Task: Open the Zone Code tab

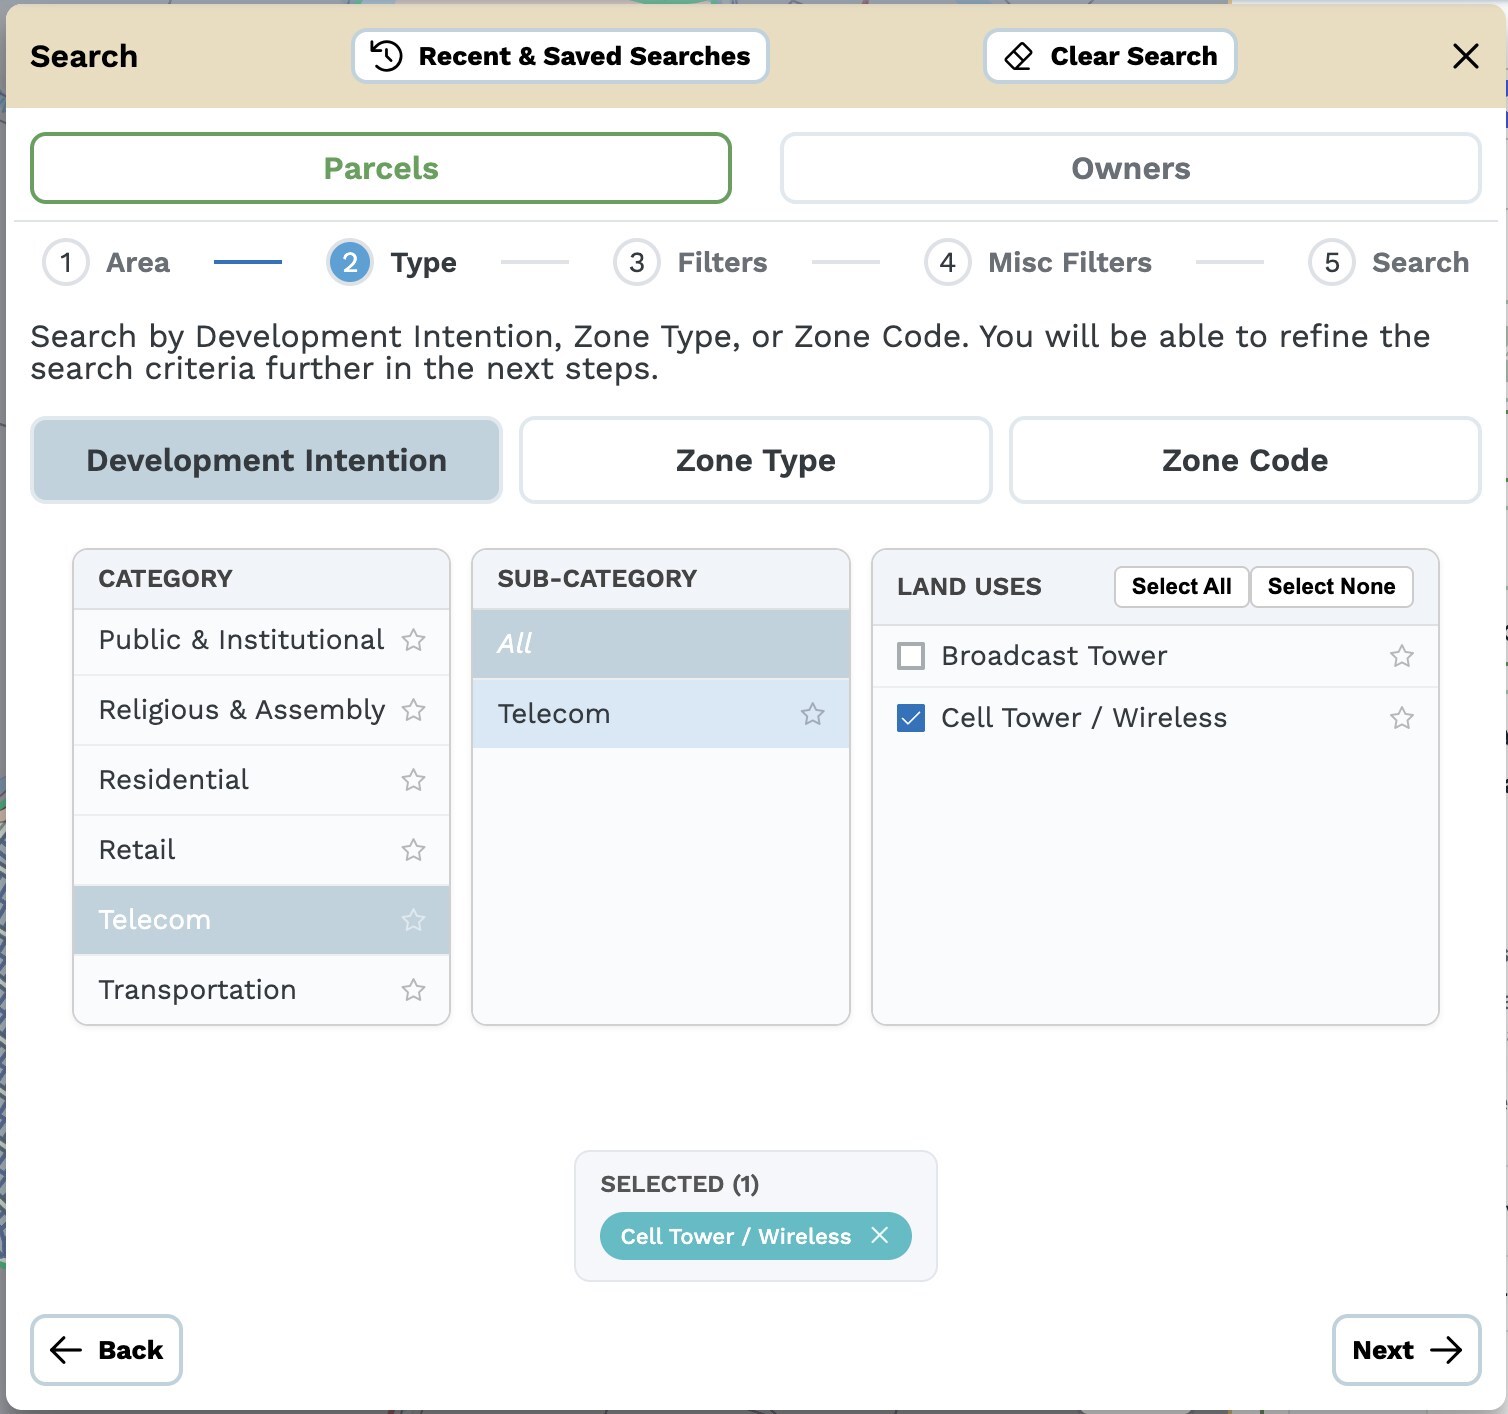Action: point(1244,460)
